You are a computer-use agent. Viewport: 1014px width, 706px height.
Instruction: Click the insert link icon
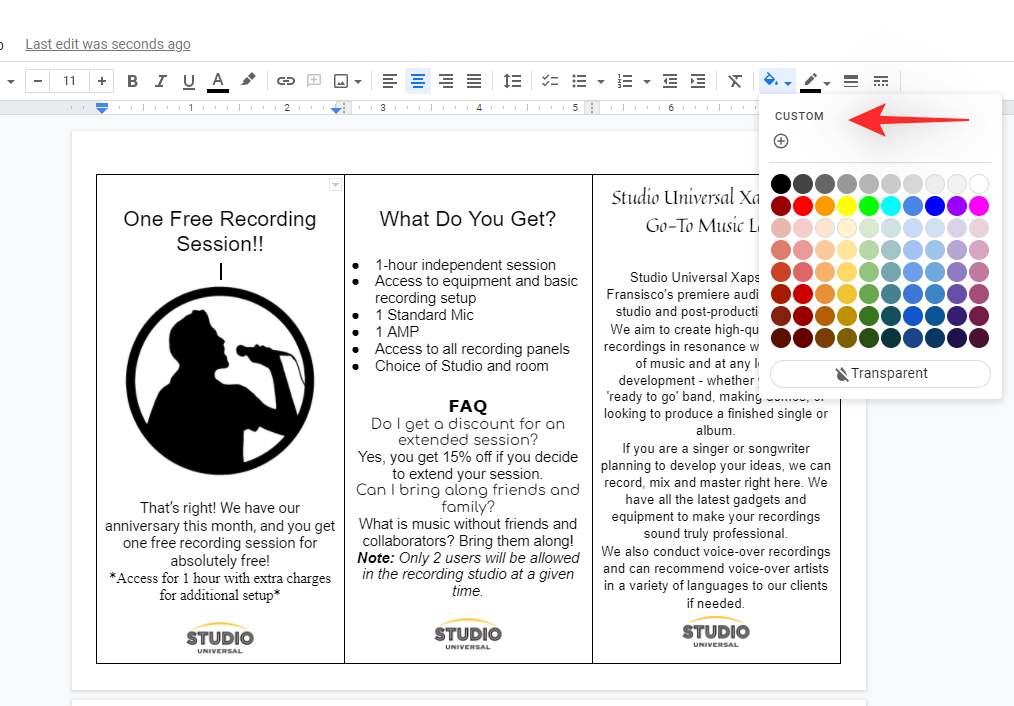[x=286, y=81]
